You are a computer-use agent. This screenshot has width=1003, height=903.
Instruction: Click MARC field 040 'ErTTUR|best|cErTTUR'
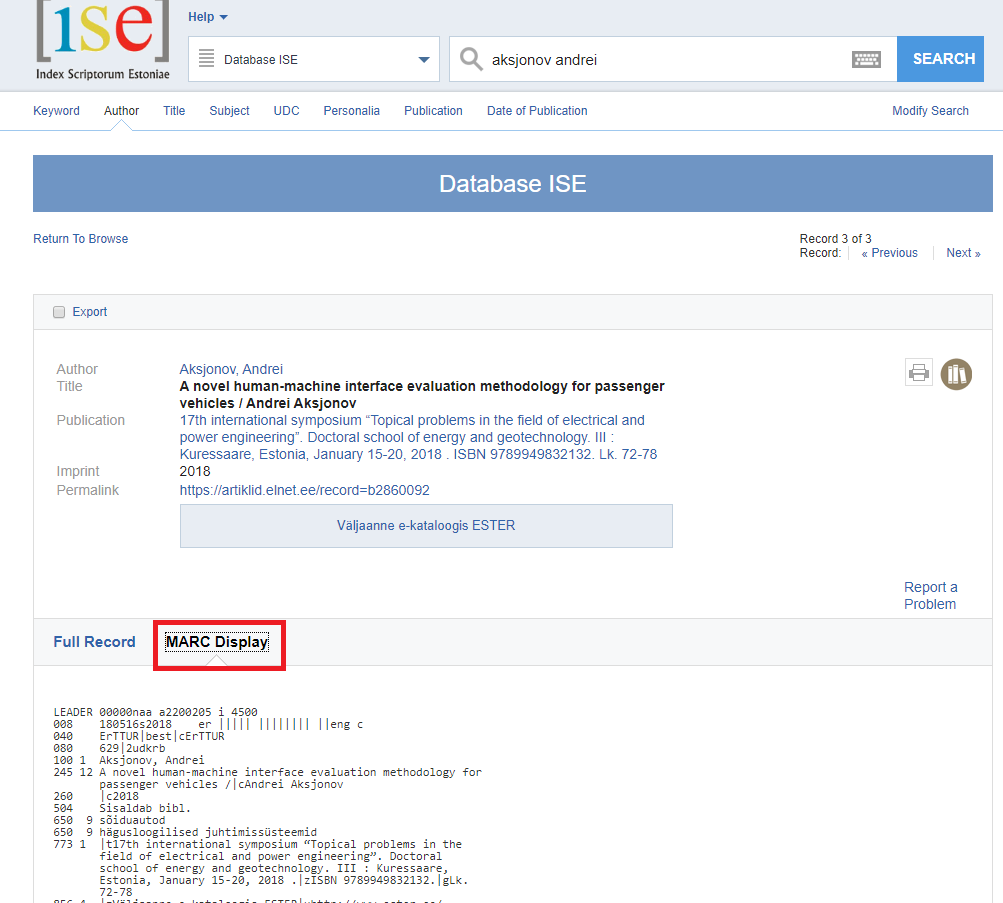(x=162, y=736)
